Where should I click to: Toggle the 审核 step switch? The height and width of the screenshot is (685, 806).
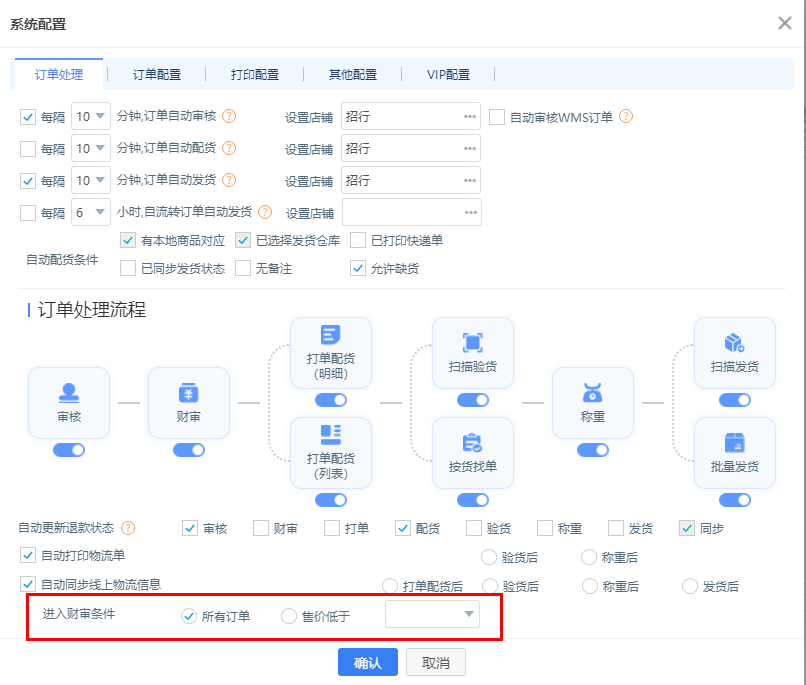tap(69, 450)
